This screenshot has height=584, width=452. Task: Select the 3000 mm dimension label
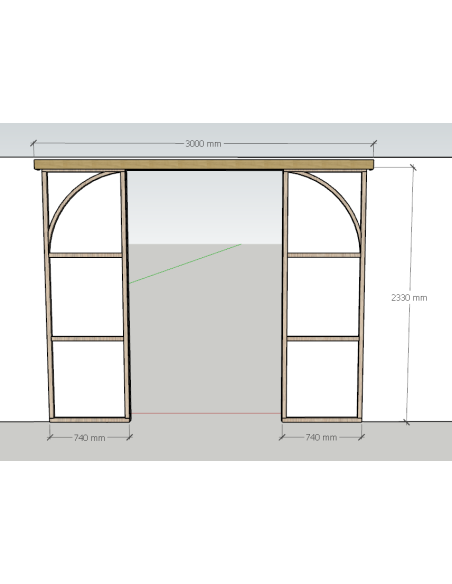(203, 143)
